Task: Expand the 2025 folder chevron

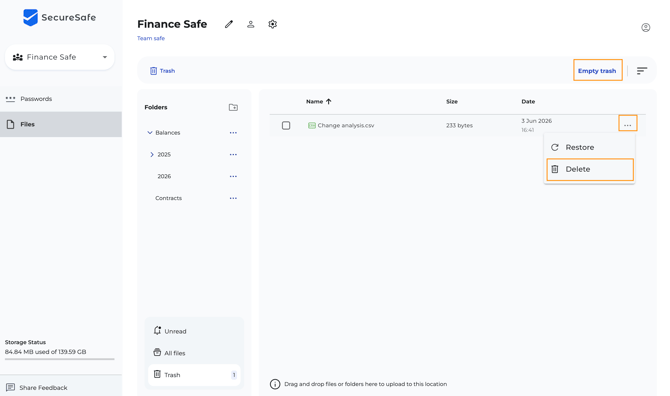Action: click(x=152, y=155)
